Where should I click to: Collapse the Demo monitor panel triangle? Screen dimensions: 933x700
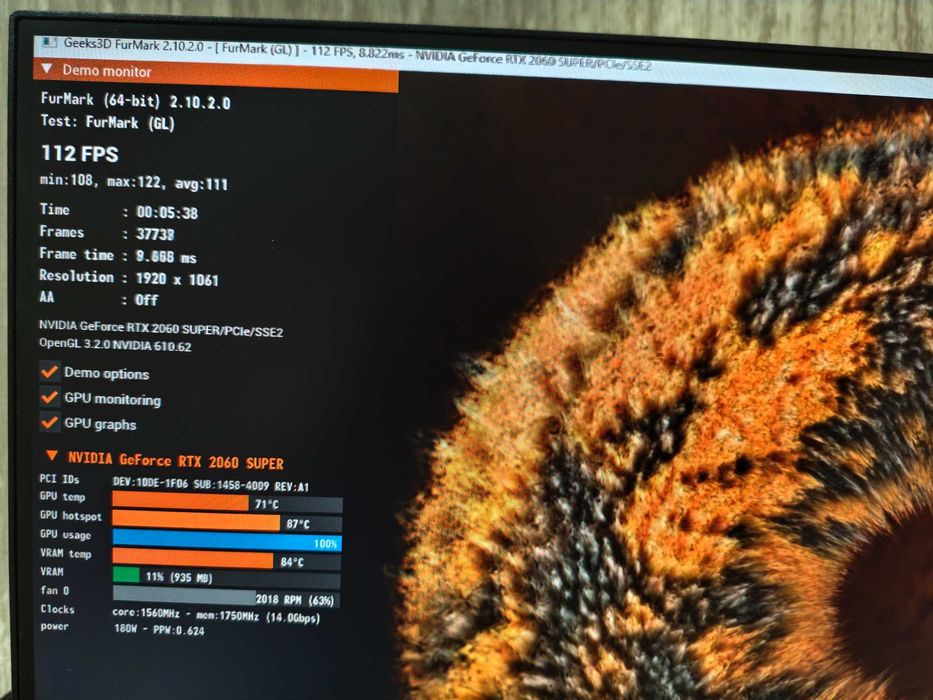tap(47, 69)
